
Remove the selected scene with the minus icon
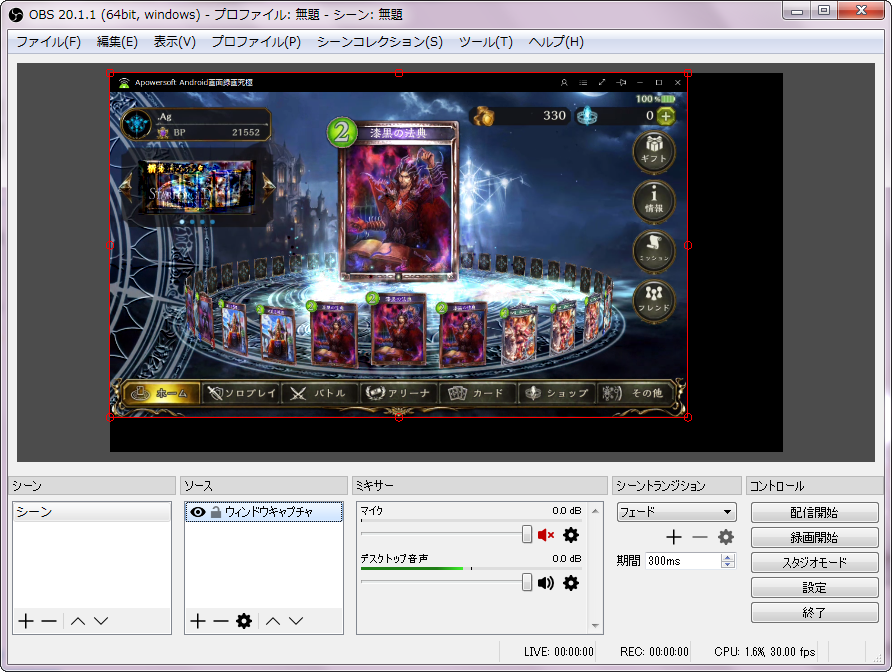coord(49,621)
